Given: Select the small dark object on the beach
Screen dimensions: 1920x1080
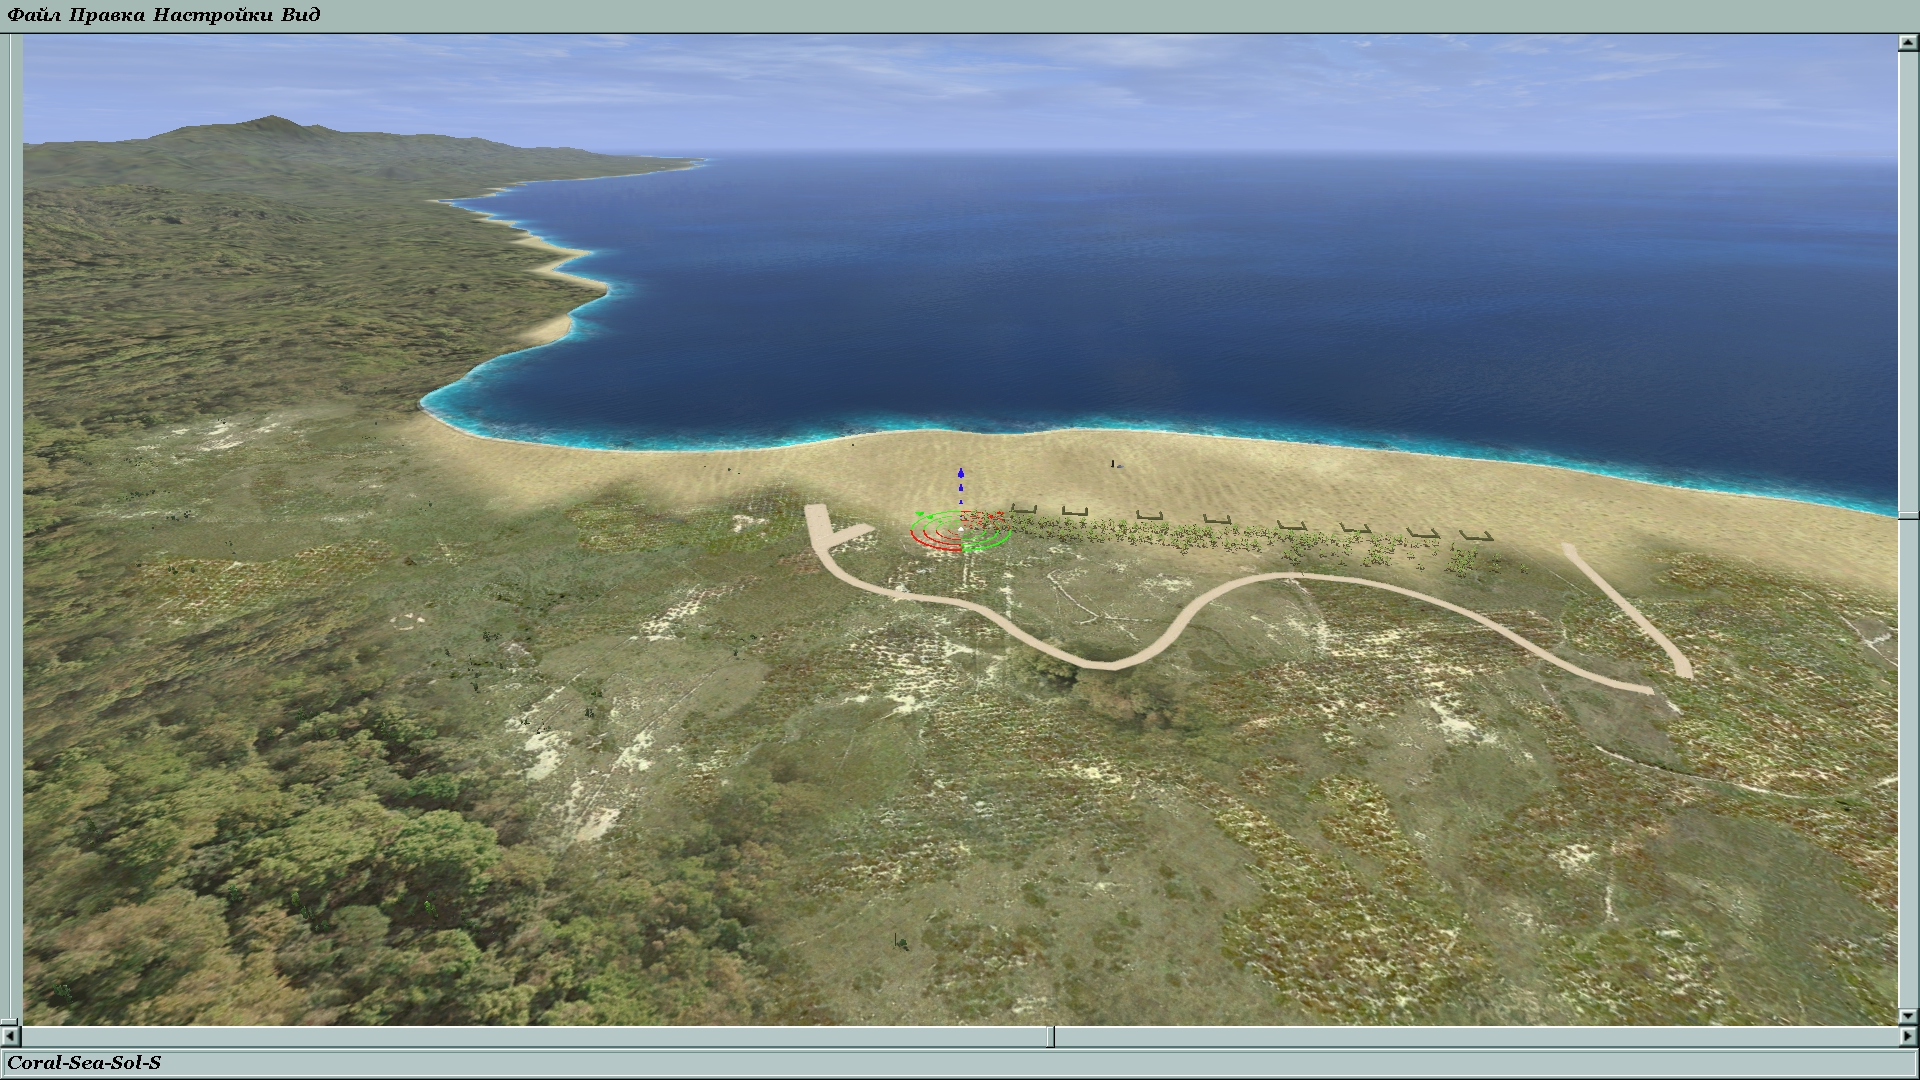Looking at the screenshot, I should [1113, 463].
